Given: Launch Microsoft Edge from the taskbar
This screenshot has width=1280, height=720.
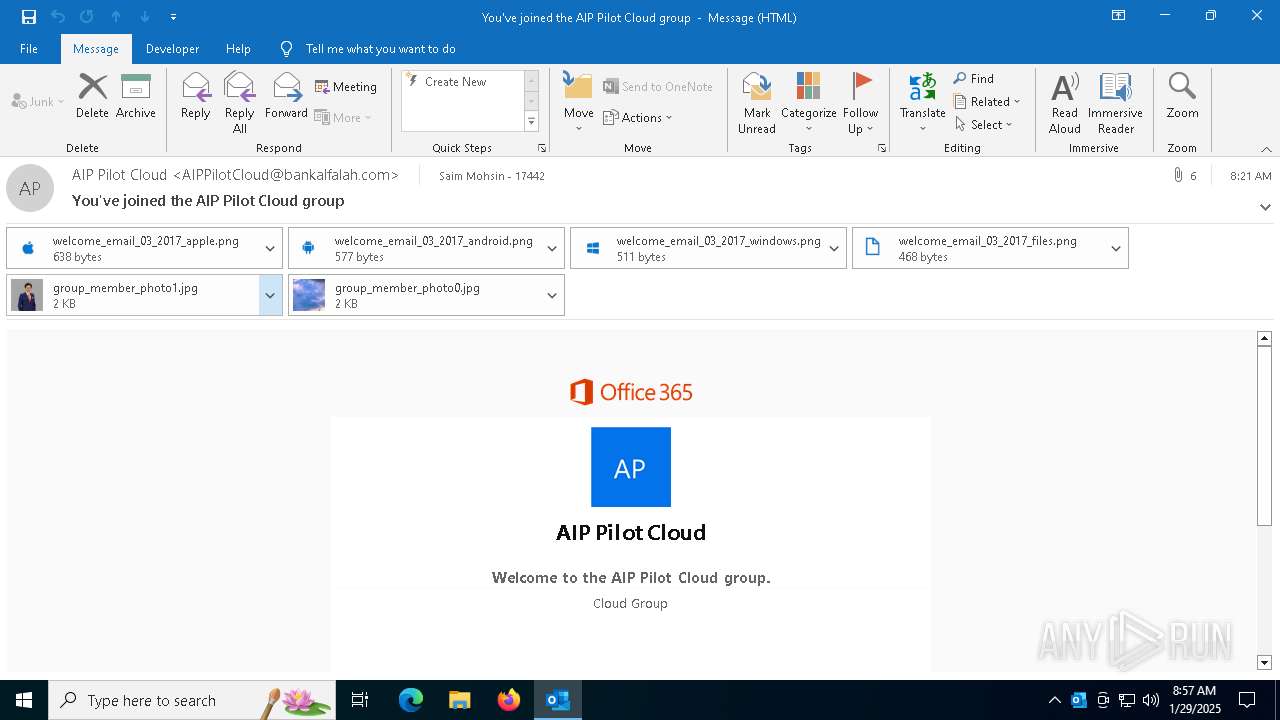Looking at the screenshot, I should pos(411,700).
